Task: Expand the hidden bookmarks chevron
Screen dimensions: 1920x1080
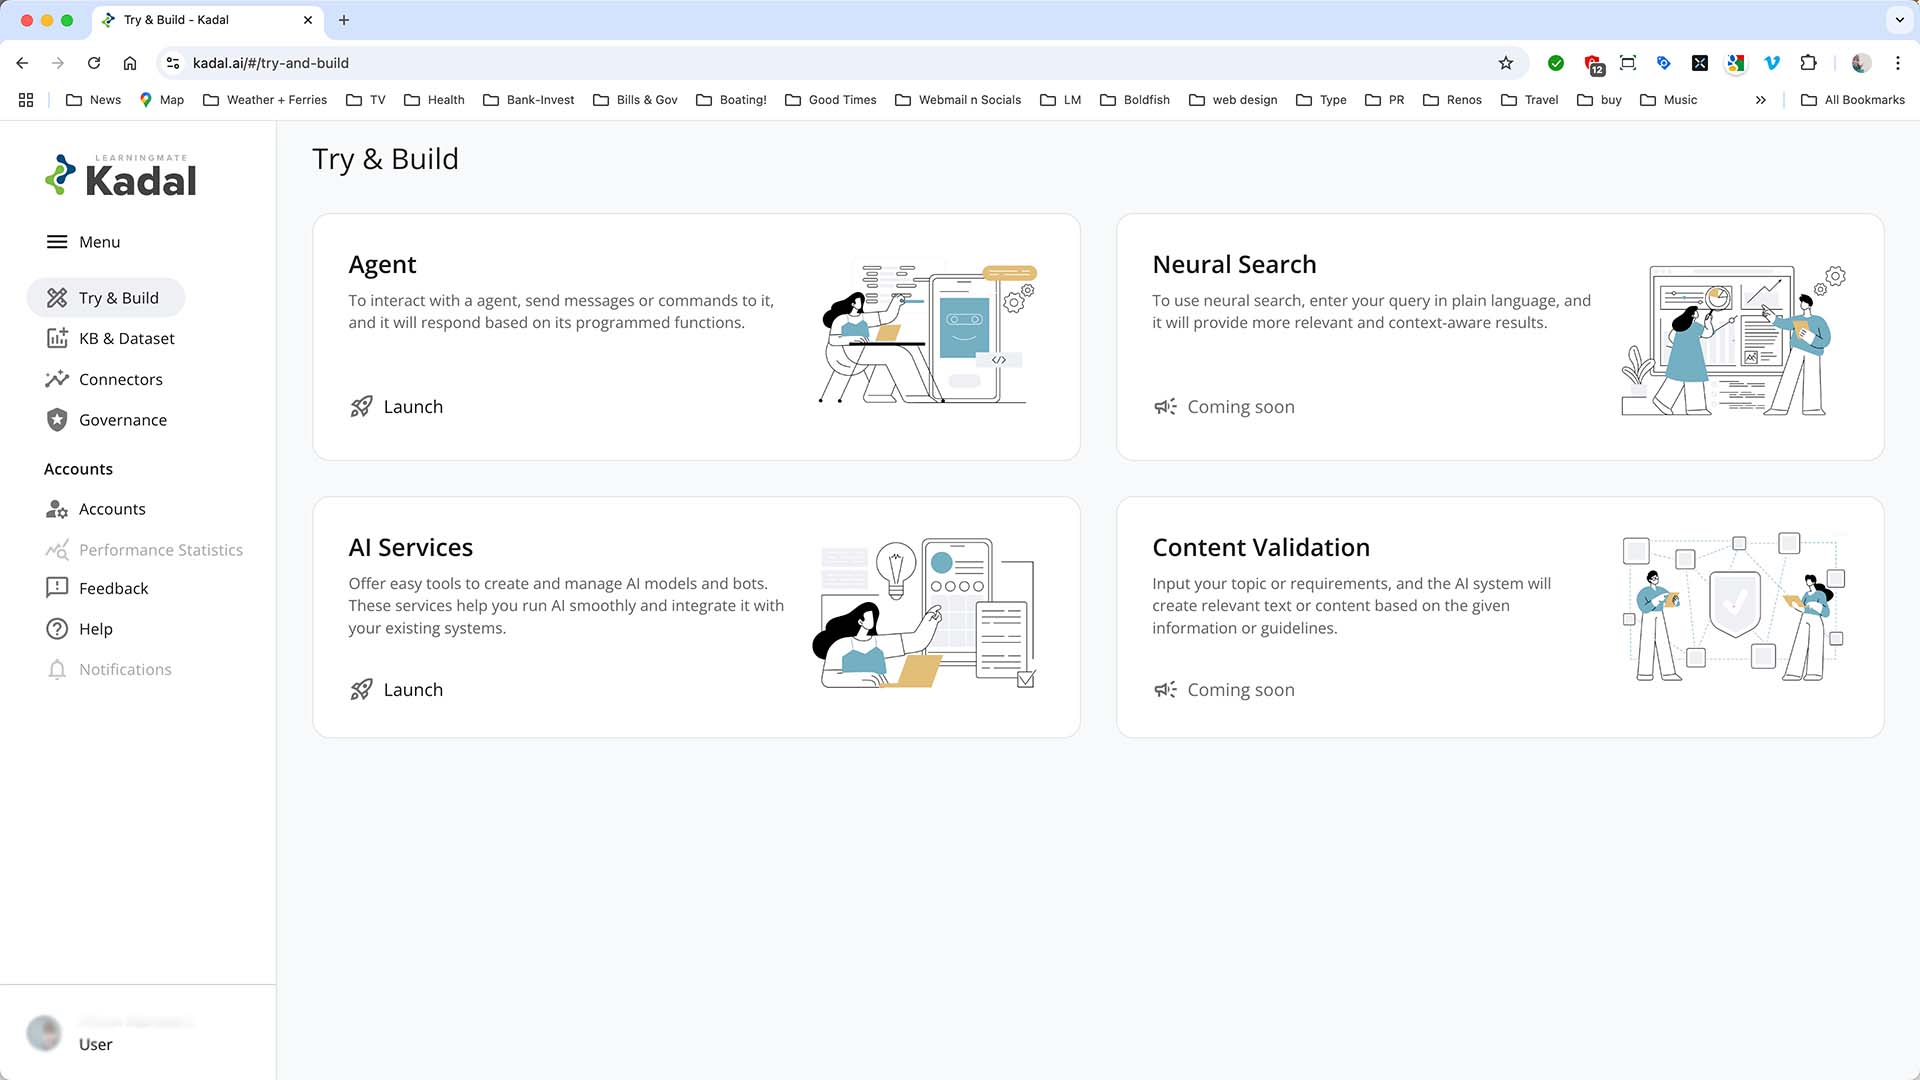Action: (1760, 100)
